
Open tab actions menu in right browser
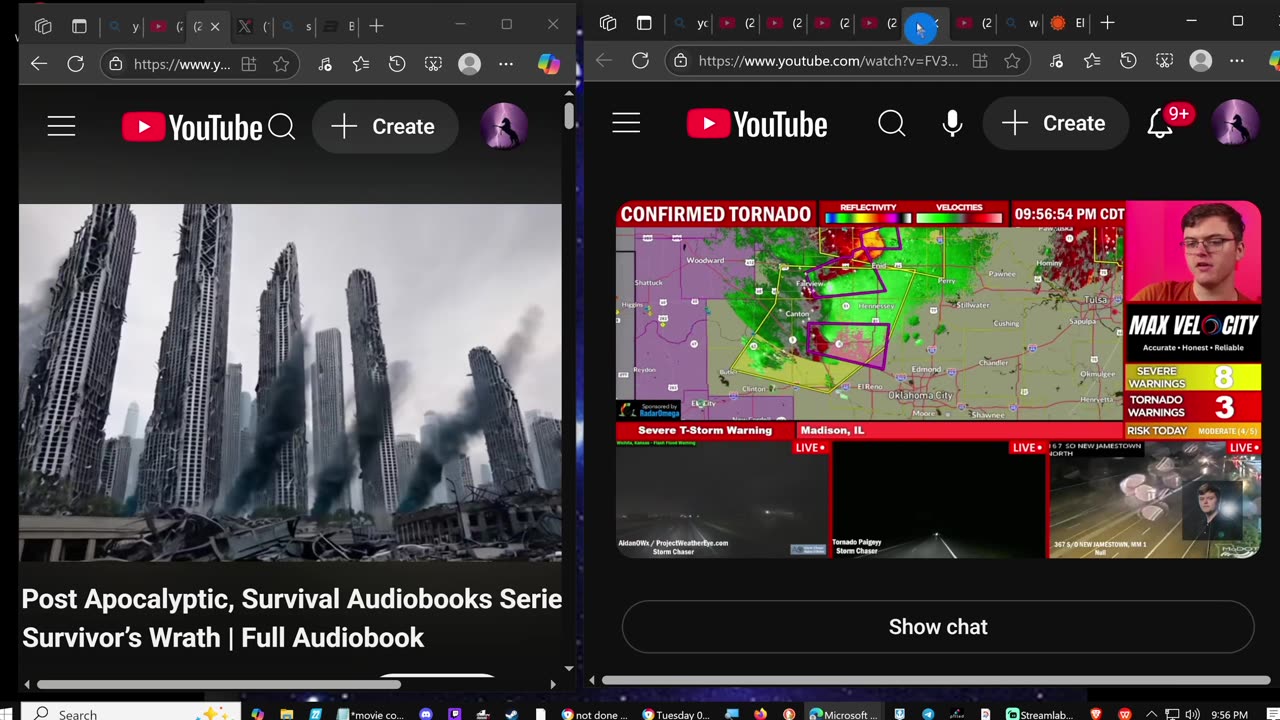tap(644, 23)
